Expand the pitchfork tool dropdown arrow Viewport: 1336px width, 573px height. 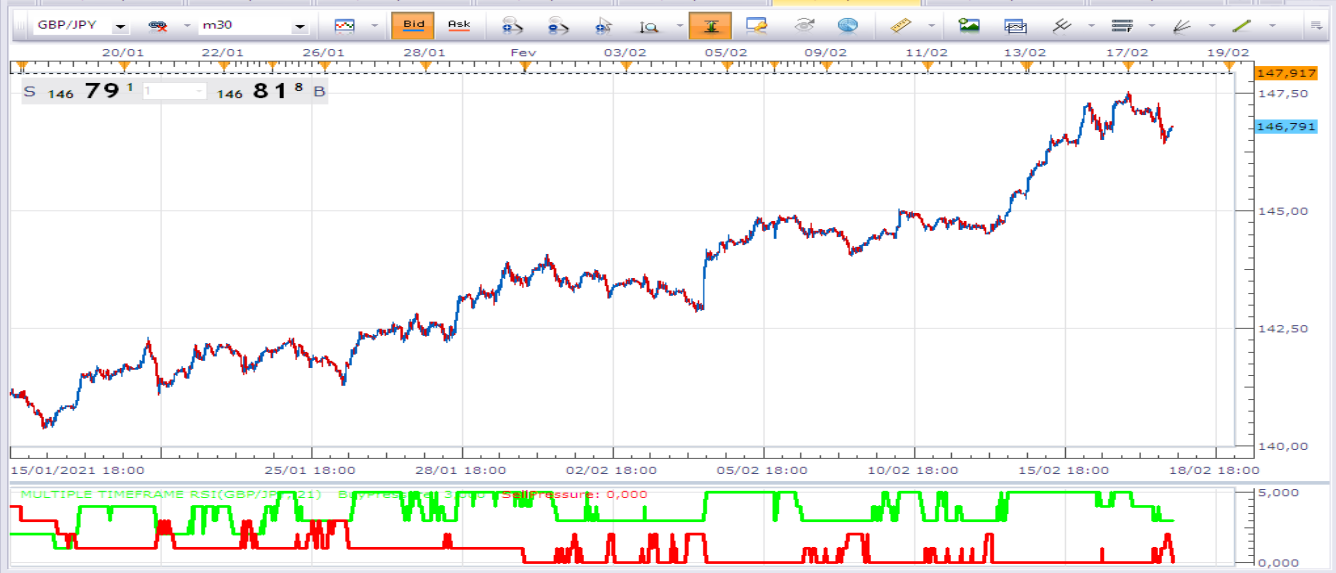coord(1090,27)
